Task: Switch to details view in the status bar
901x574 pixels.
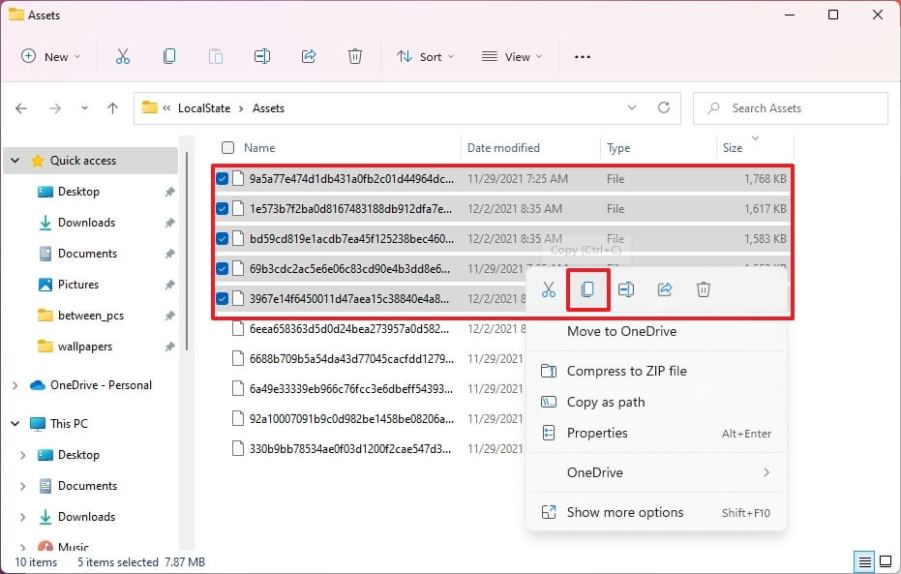Action: (865, 561)
